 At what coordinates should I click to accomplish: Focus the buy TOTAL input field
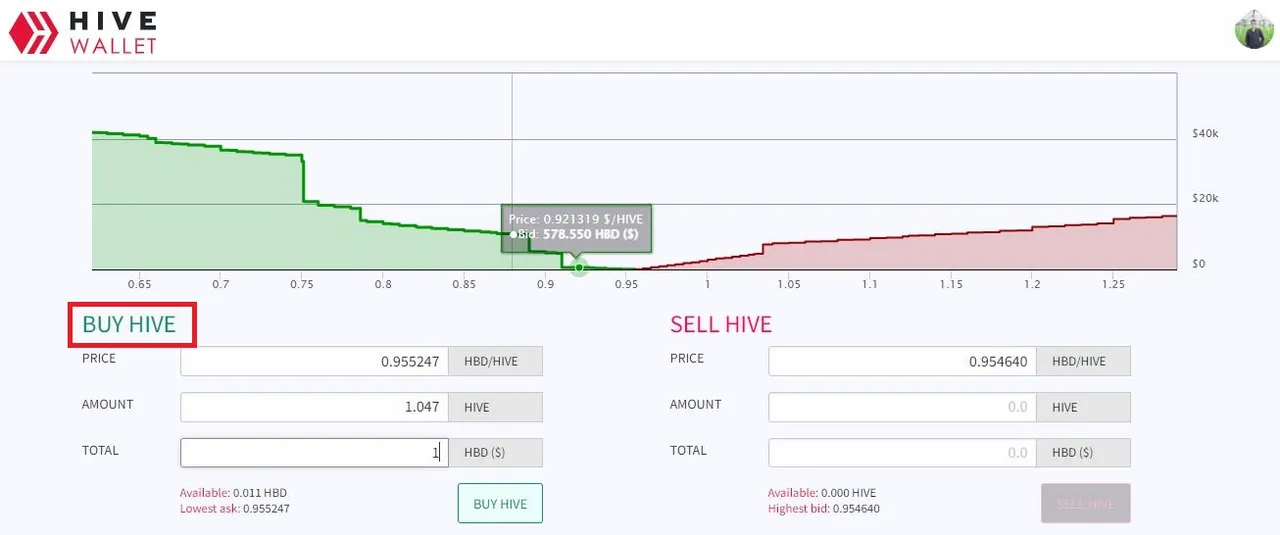pyautogui.click(x=314, y=453)
